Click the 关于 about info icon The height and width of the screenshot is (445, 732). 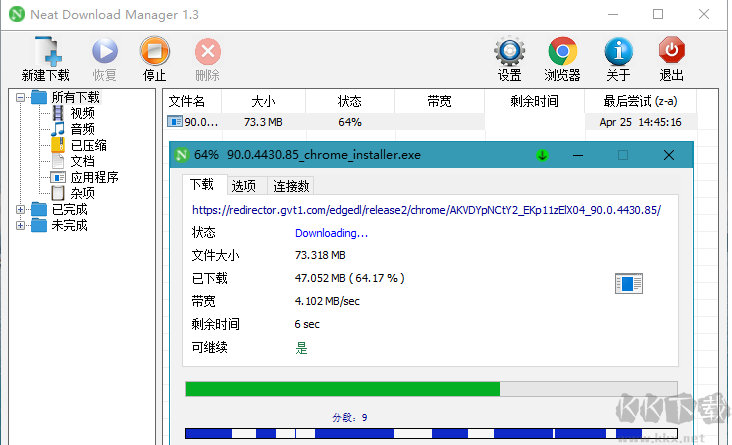point(619,51)
